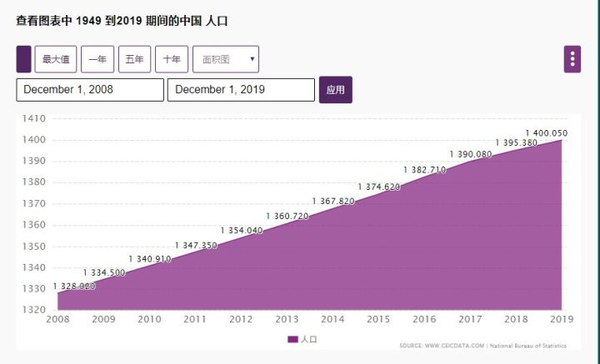Screen dimensions: 600x364
Task: Switch to the 十年 time range
Action: point(171,59)
